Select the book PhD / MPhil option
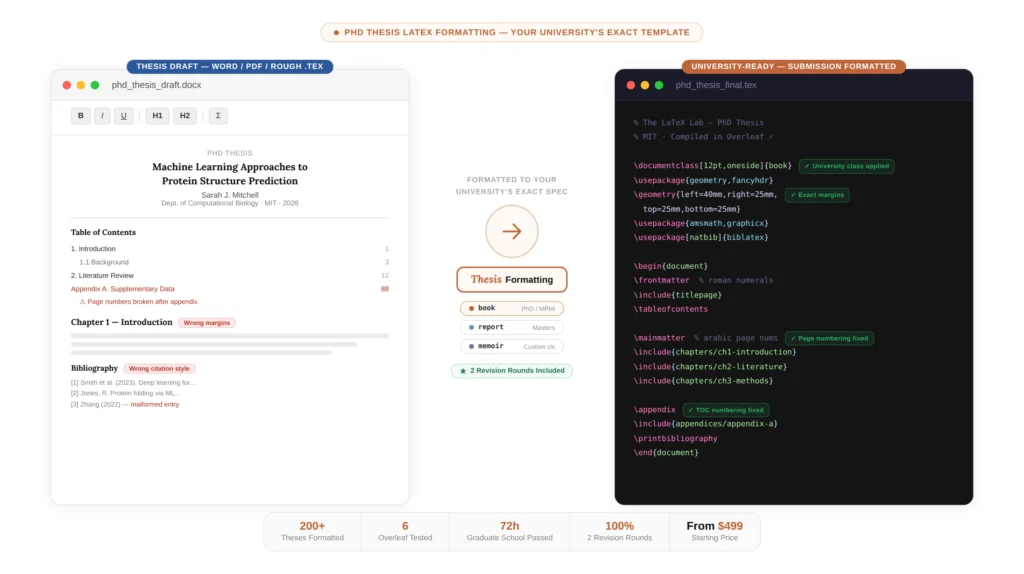 click(x=512, y=308)
